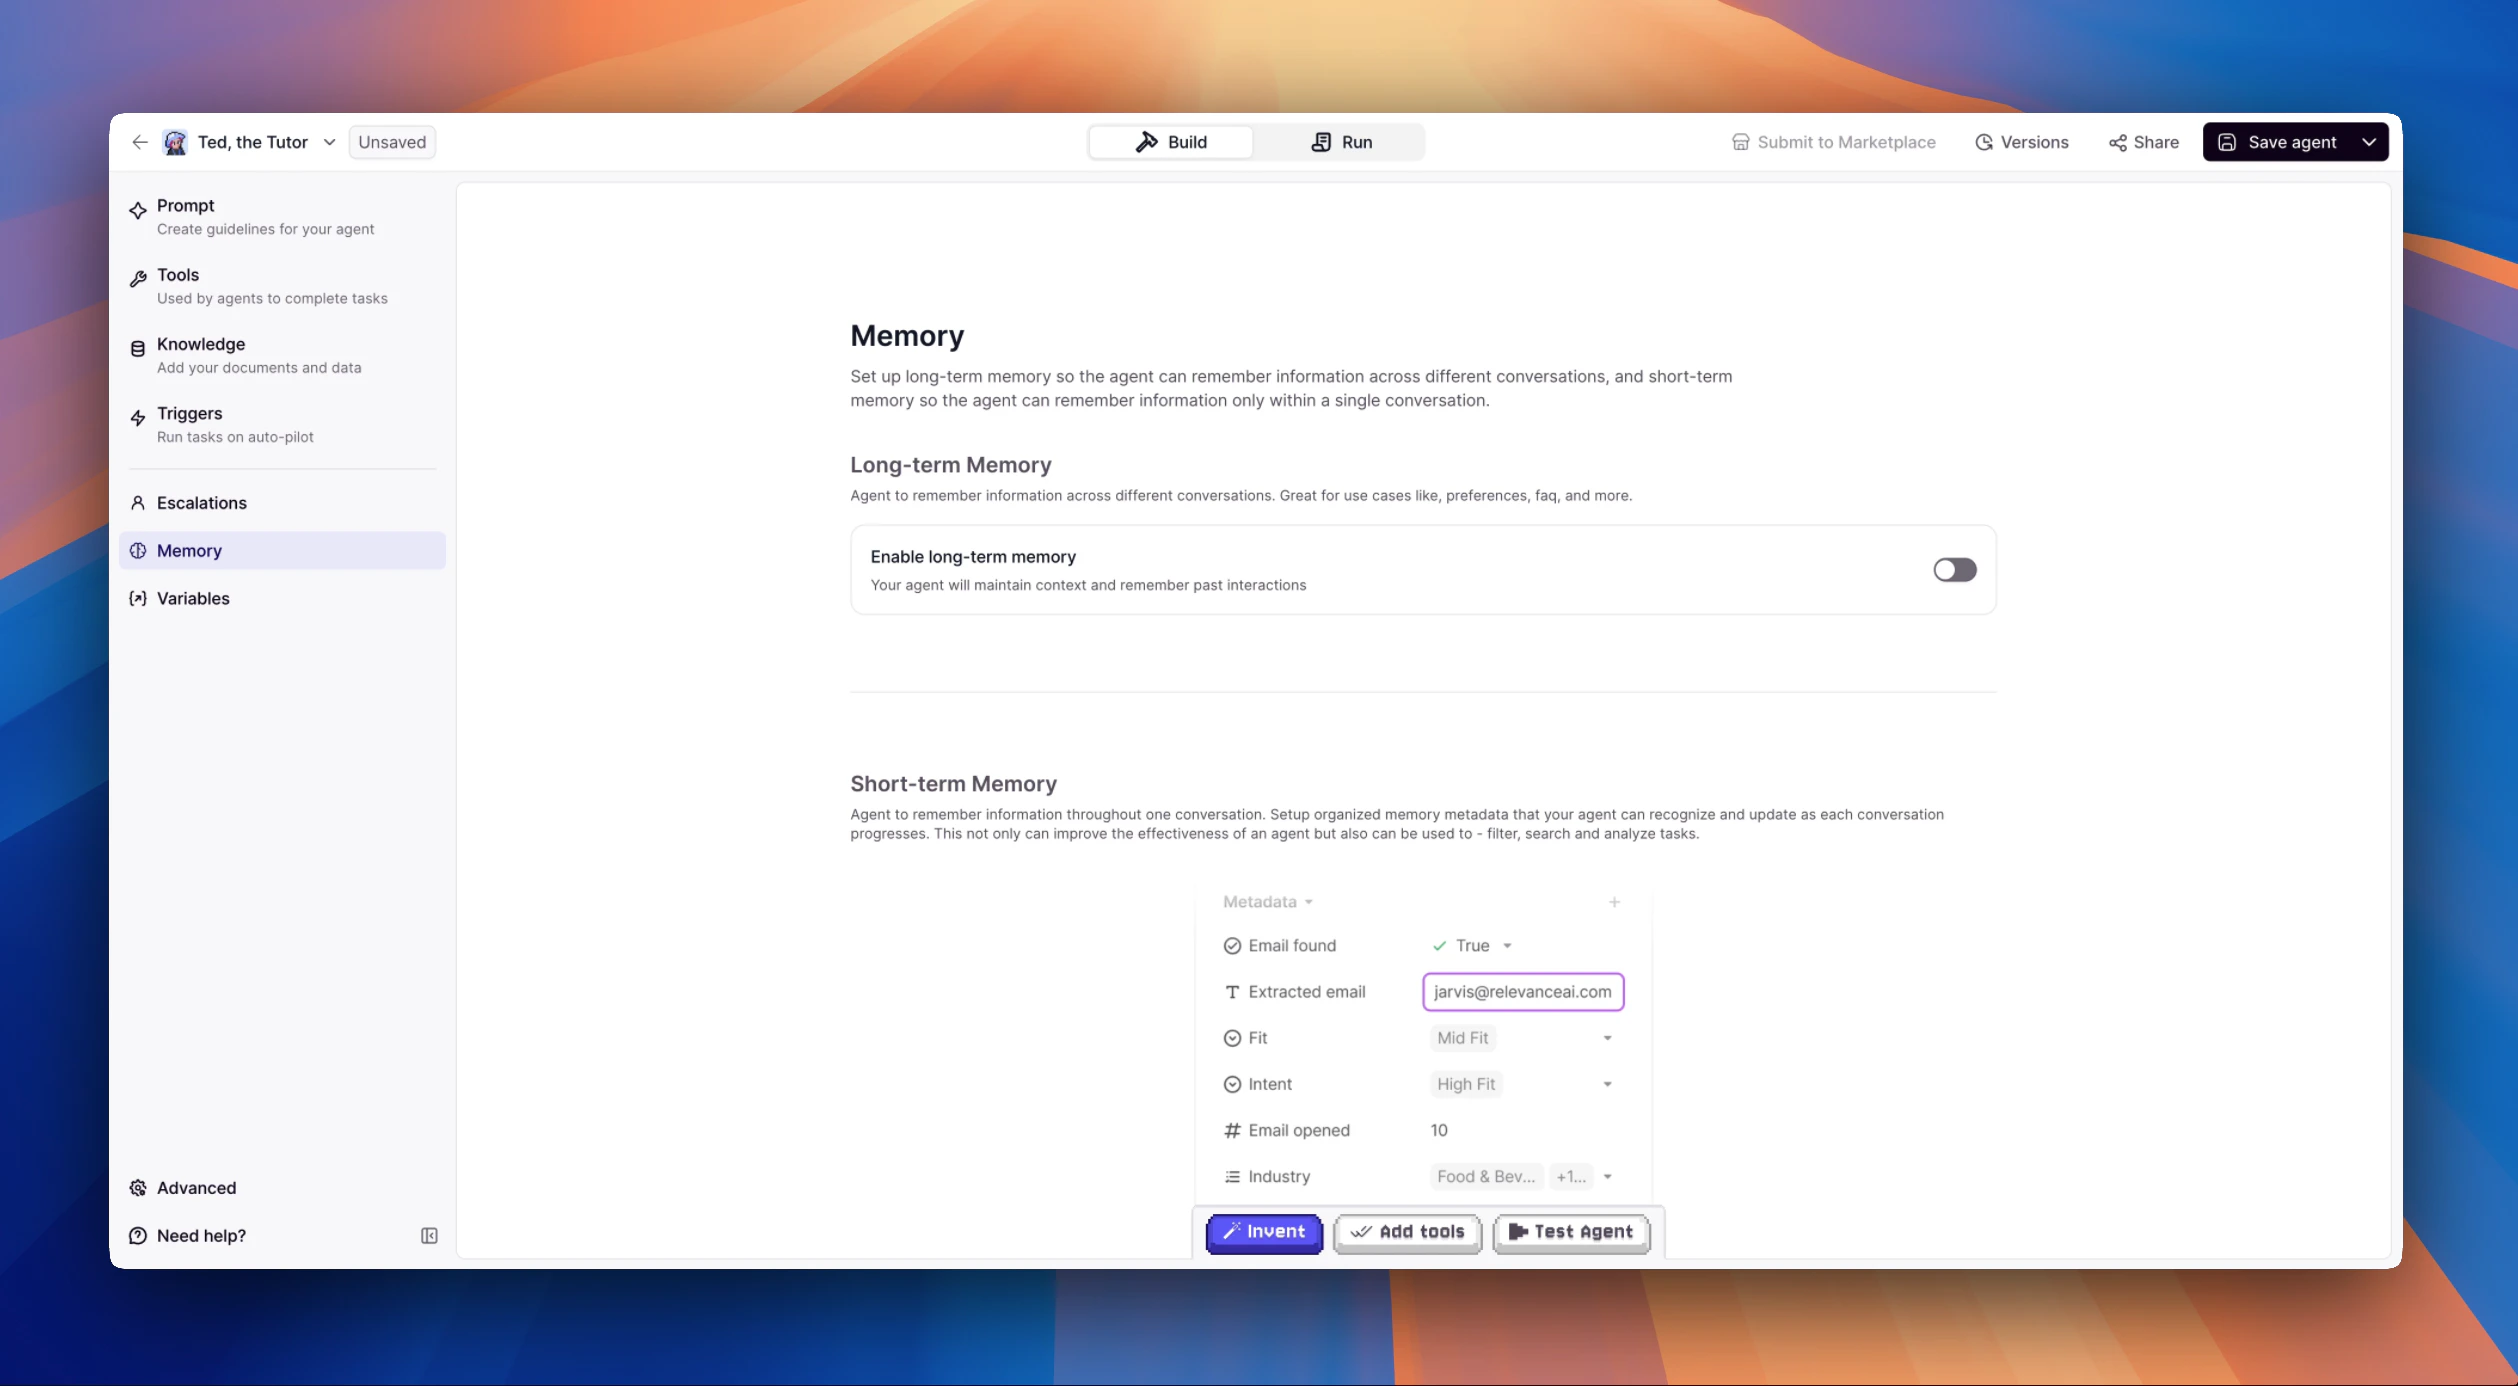Click Submit to Marketplace
Image resolution: width=2518 pixels, height=1386 pixels.
click(x=1833, y=142)
